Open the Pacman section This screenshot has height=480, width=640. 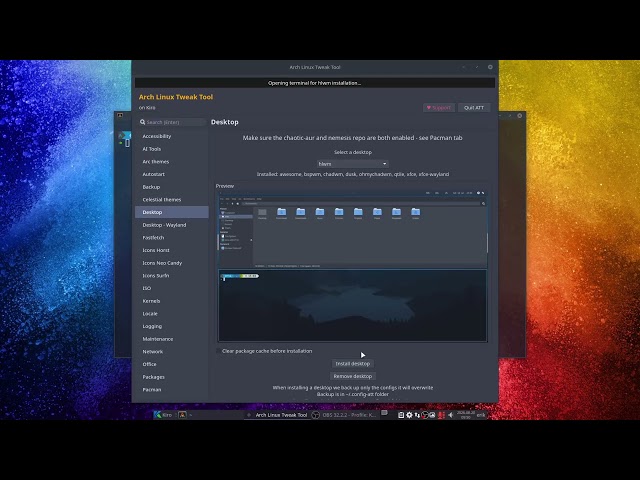click(x=171, y=389)
